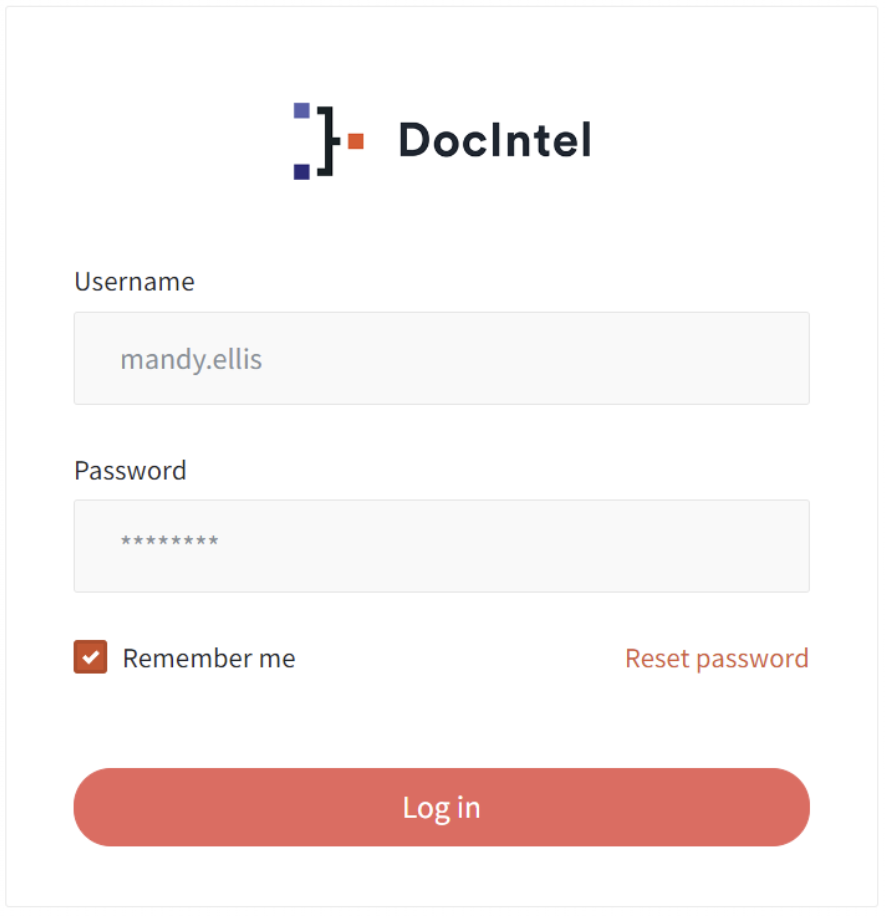Click the DocIntel brand header area
Viewport: 886px width, 916px height.
coord(440,140)
